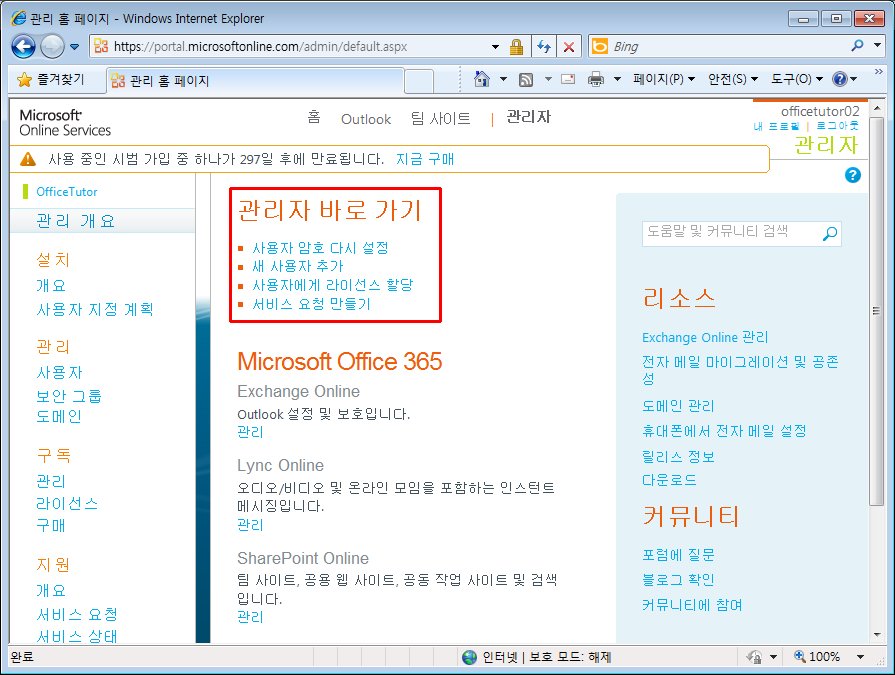The image size is (895, 675).
Task: Open 도메인 in the left sidebar
Action: point(59,417)
